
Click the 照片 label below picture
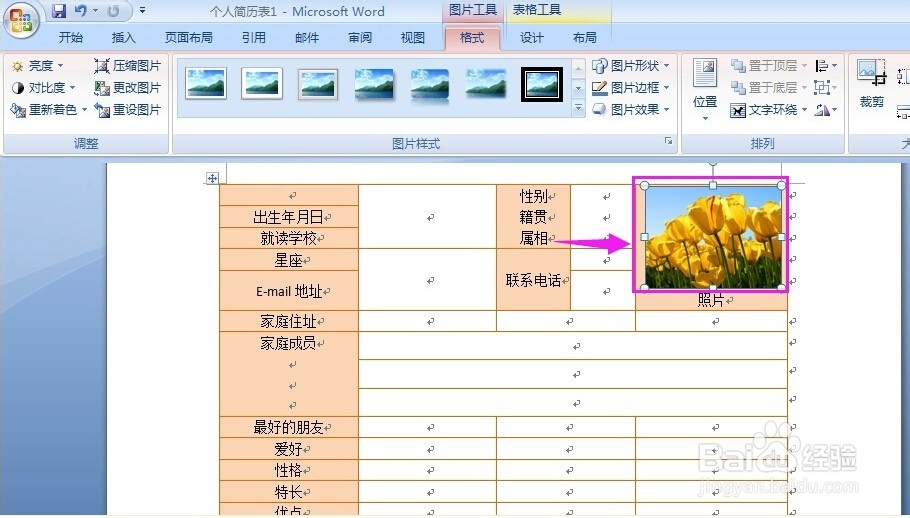pos(711,300)
